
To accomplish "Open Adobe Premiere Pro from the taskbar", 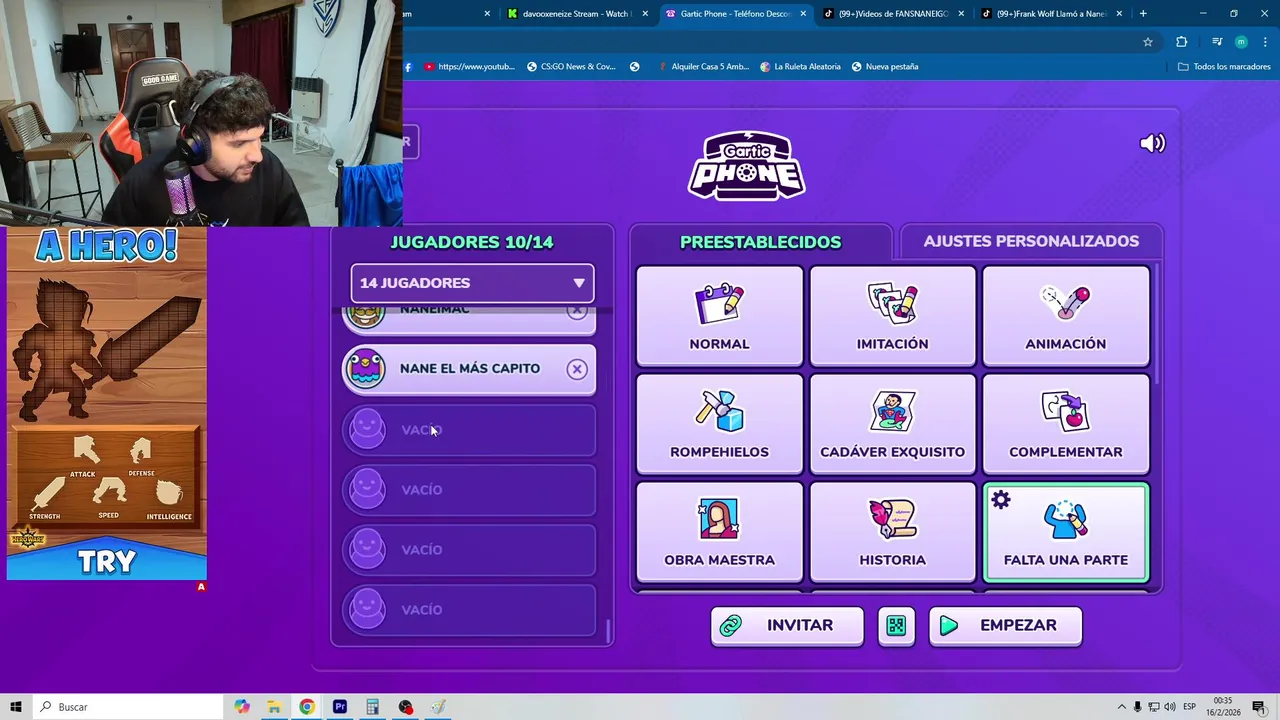I will (340, 707).
